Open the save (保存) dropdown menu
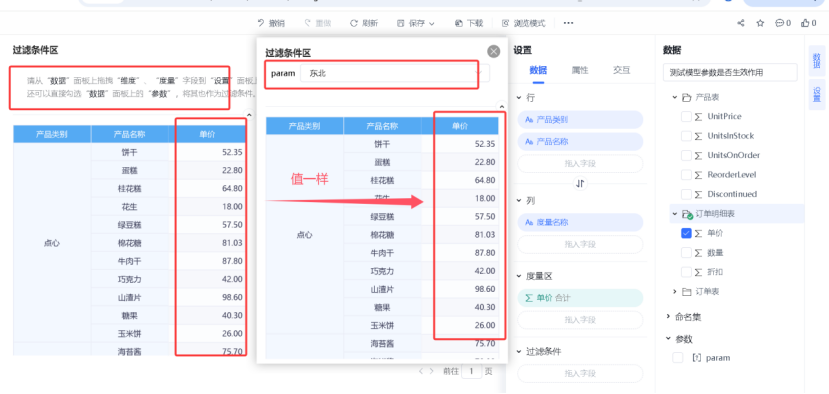Image resolution: width=829 pixels, height=394 pixels. click(416, 23)
